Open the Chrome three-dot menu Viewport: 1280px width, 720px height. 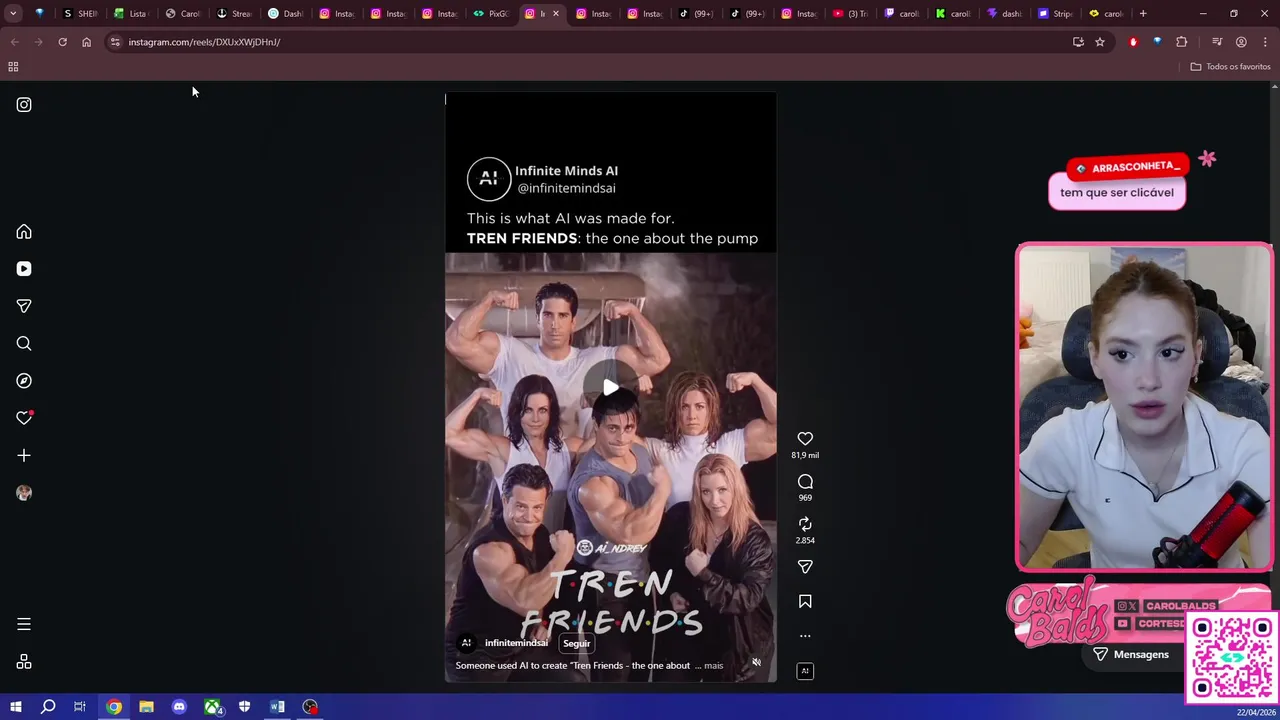(1265, 42)
